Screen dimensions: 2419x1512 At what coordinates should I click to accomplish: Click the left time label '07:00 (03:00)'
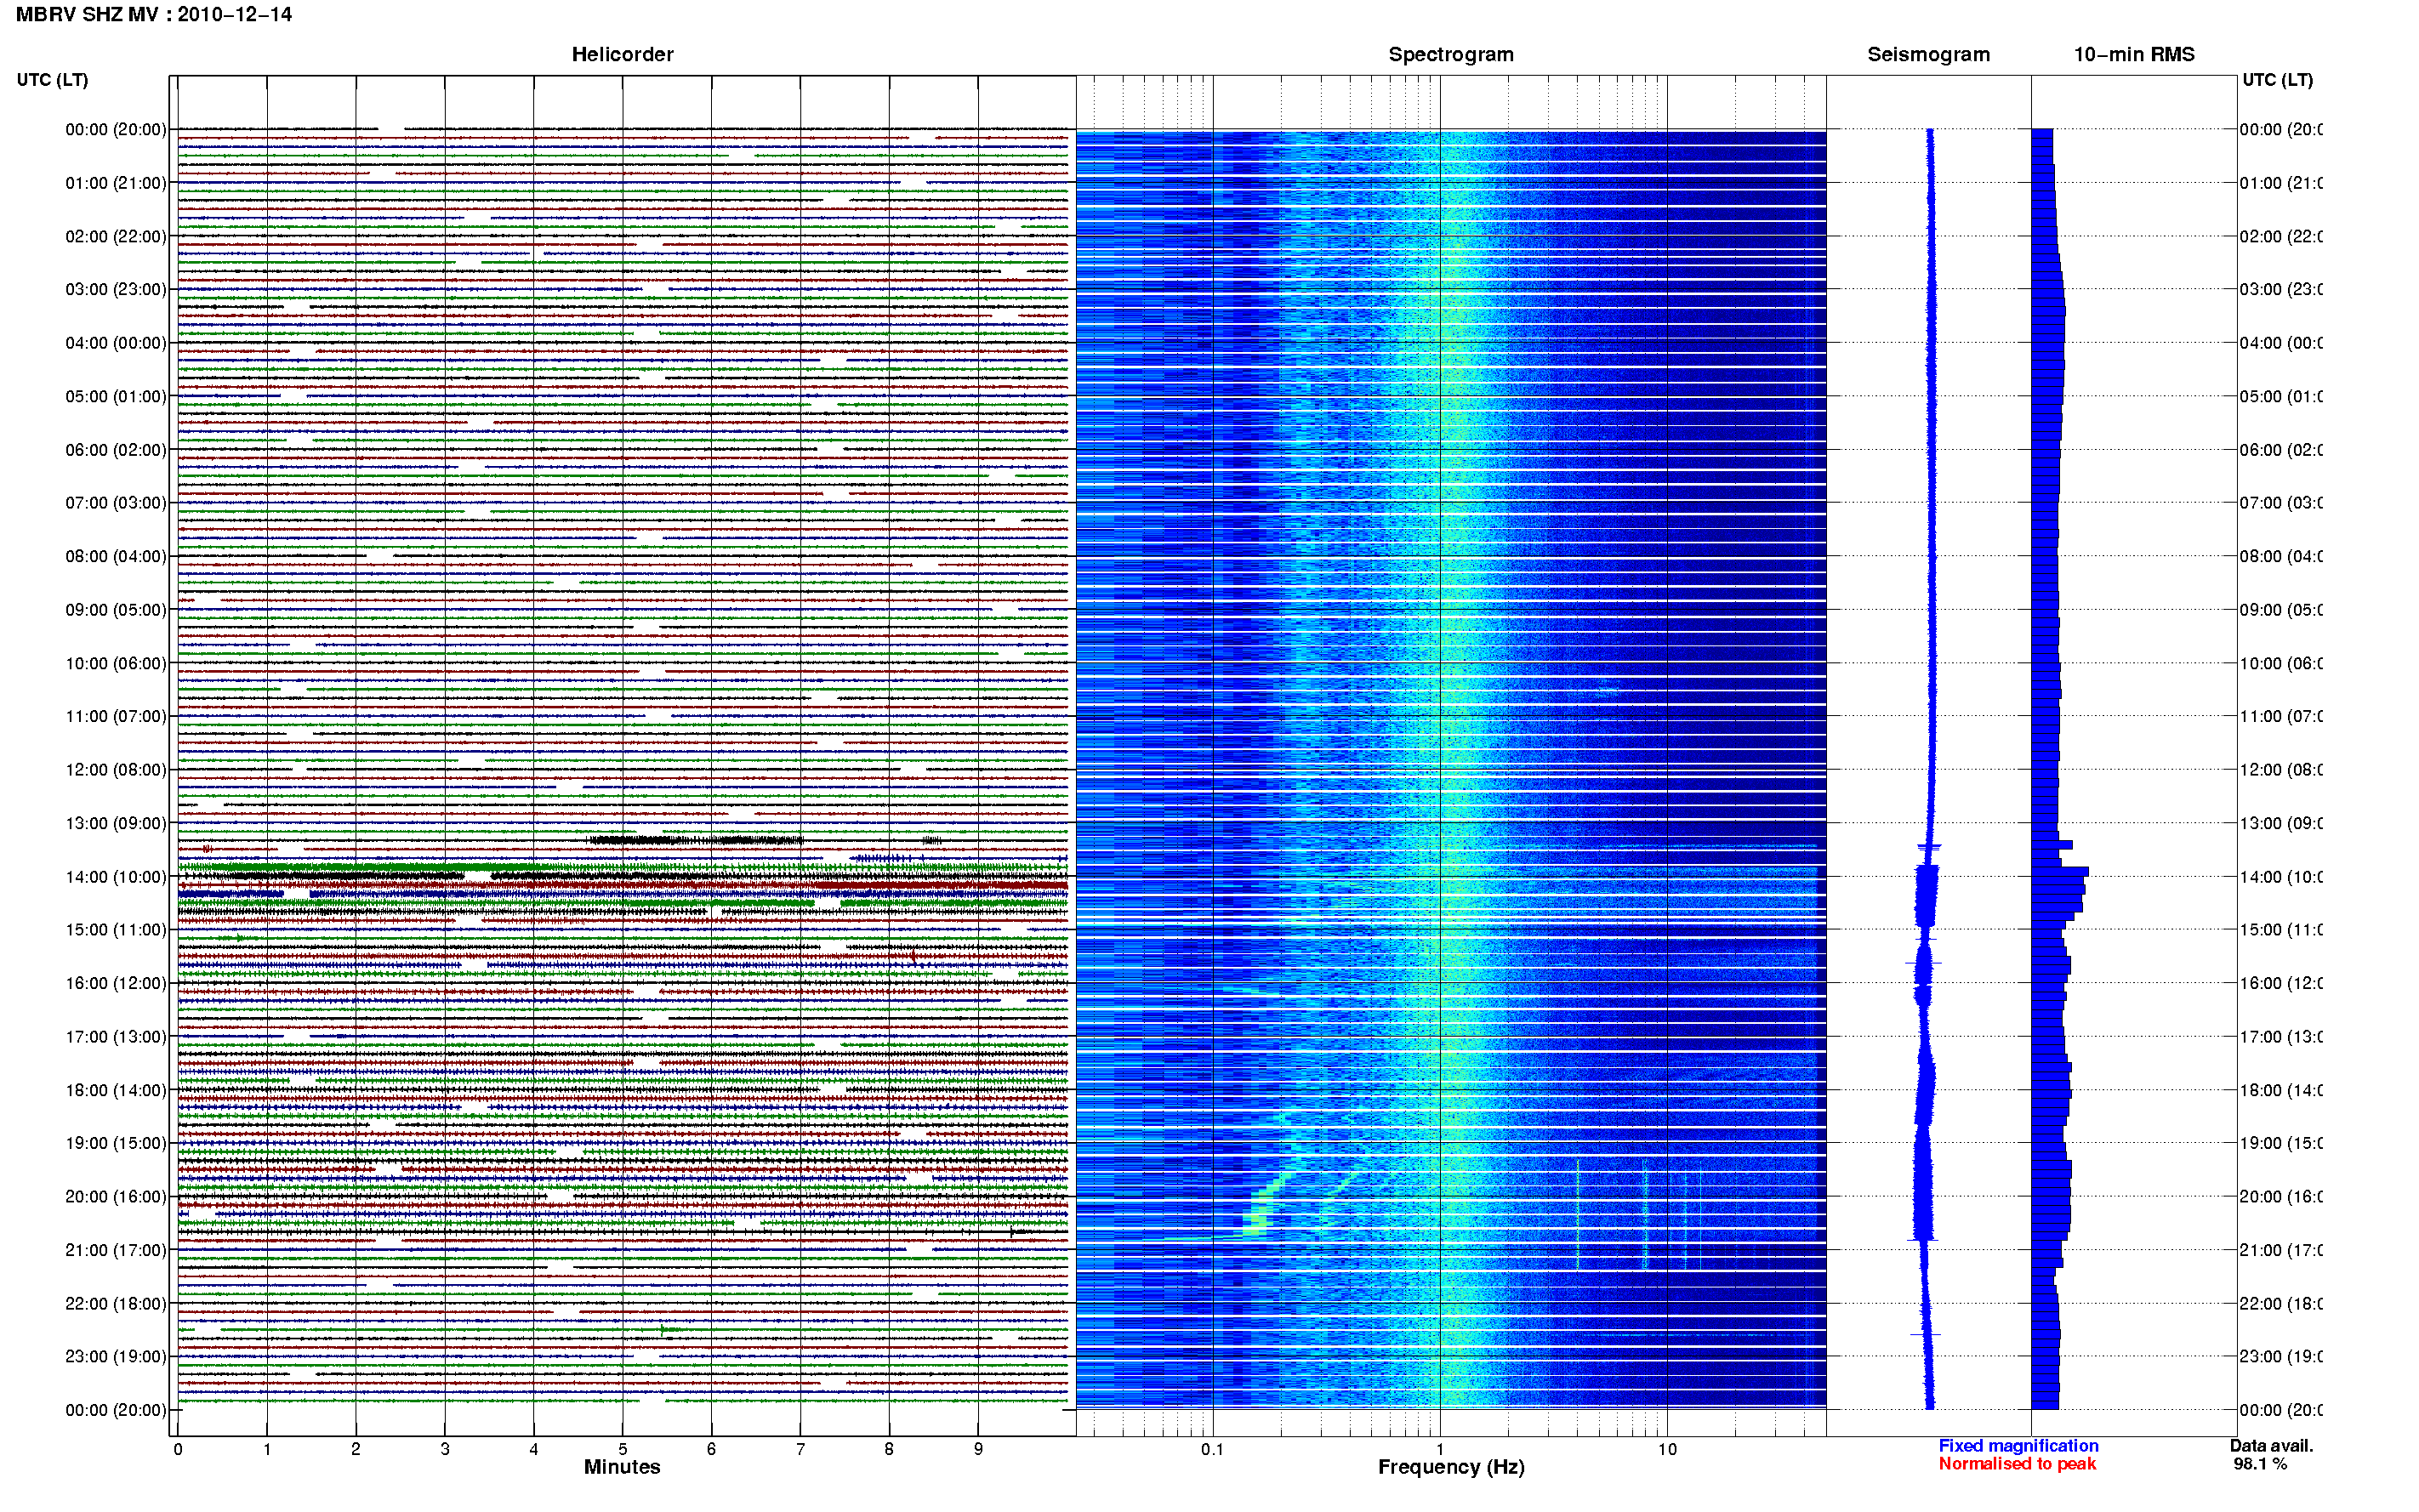[x=116, y=502]
